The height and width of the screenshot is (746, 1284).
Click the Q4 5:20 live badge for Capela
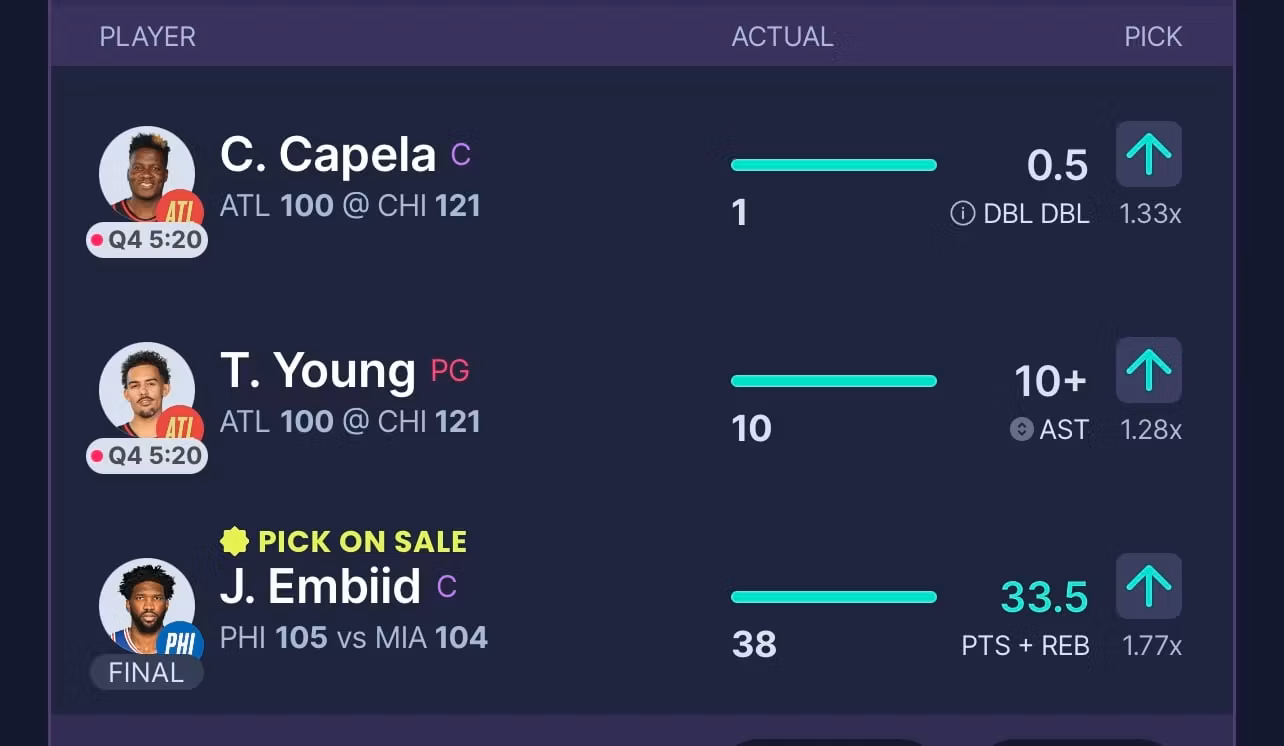147,240
